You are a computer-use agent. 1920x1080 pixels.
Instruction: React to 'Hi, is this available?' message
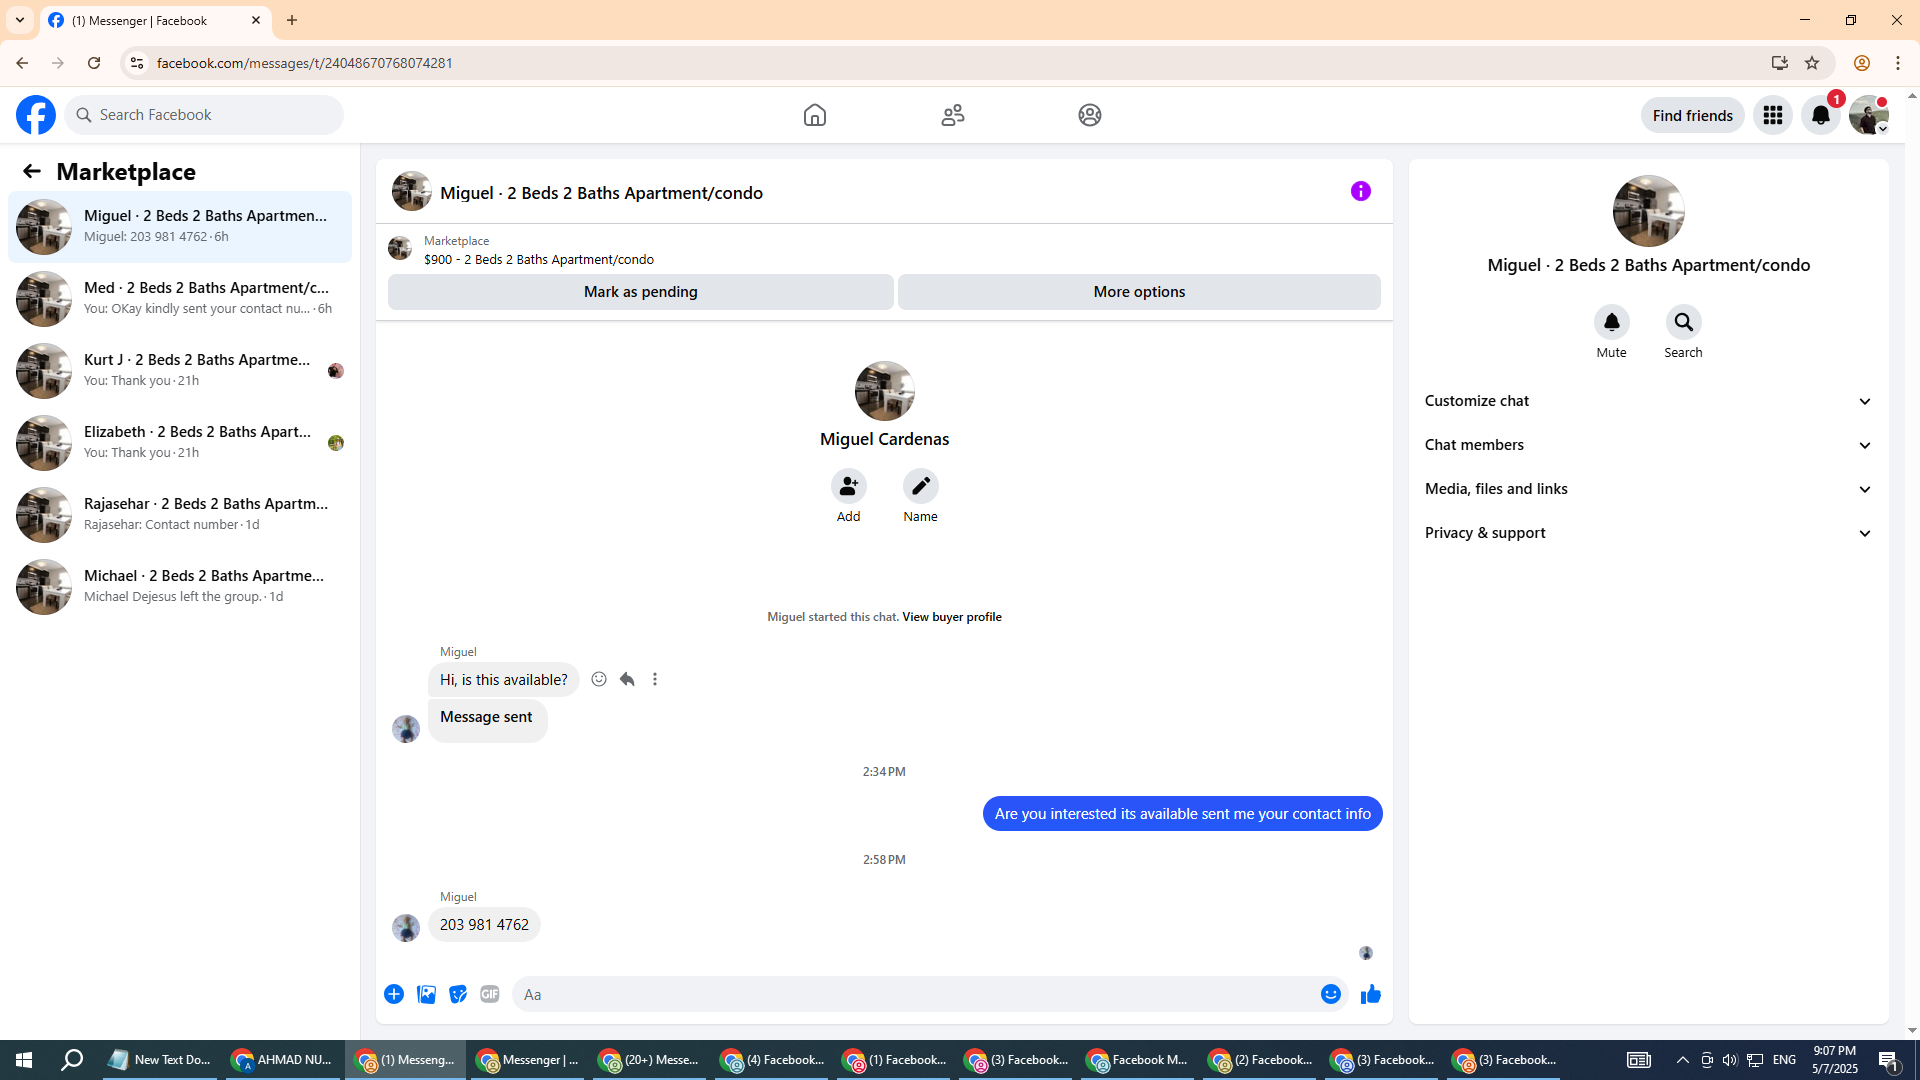(599, 680)
